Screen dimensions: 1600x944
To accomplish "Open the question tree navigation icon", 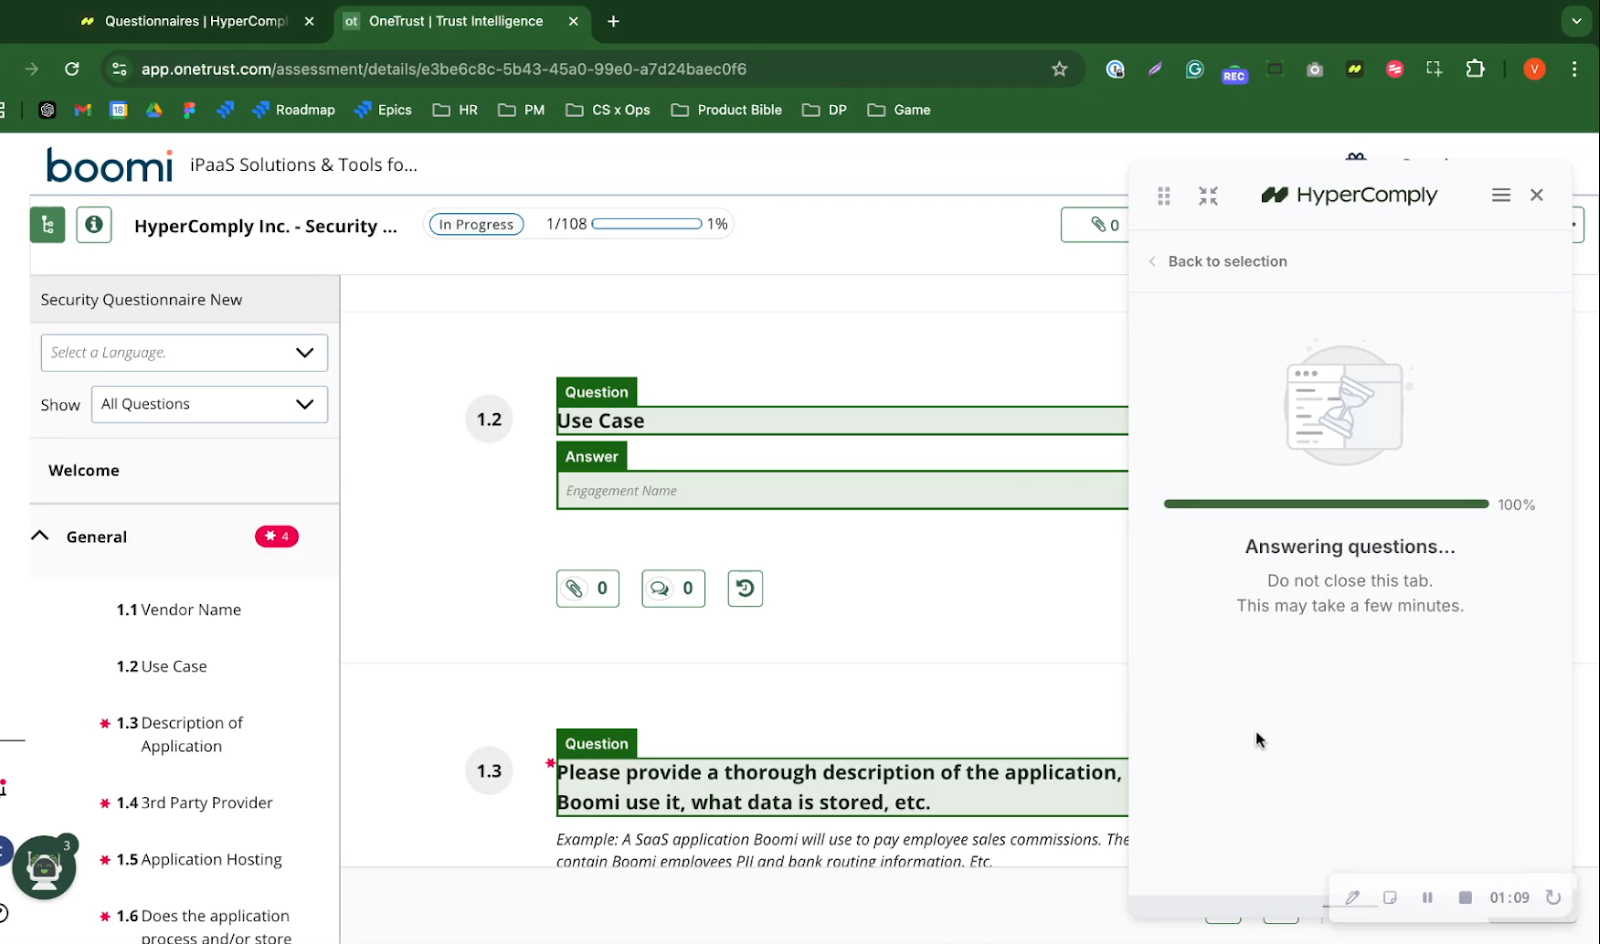I will [47, 225].
